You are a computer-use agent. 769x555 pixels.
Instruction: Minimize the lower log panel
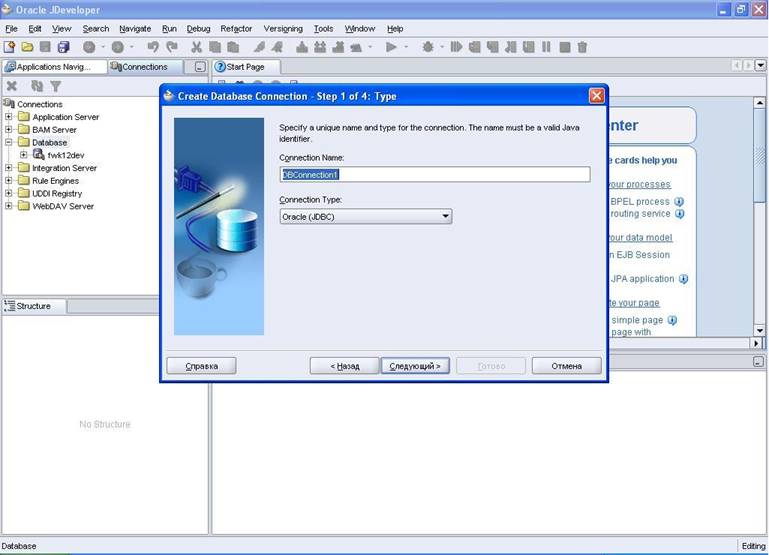click(758, 362)
